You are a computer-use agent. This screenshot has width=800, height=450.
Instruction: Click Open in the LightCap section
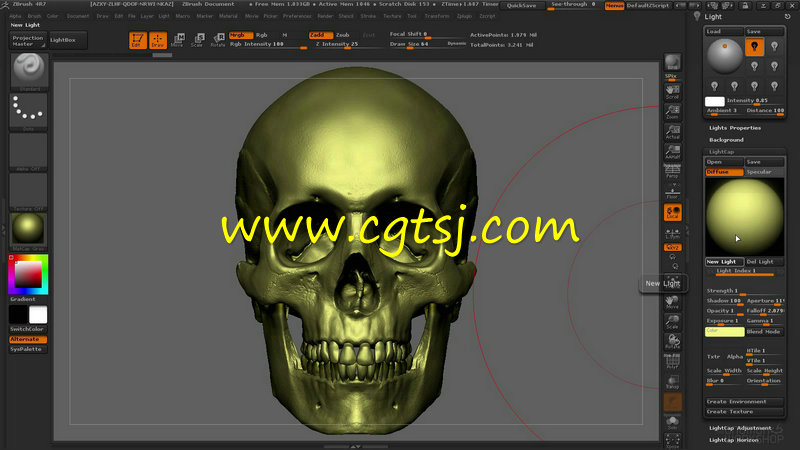tap(724, 162)
